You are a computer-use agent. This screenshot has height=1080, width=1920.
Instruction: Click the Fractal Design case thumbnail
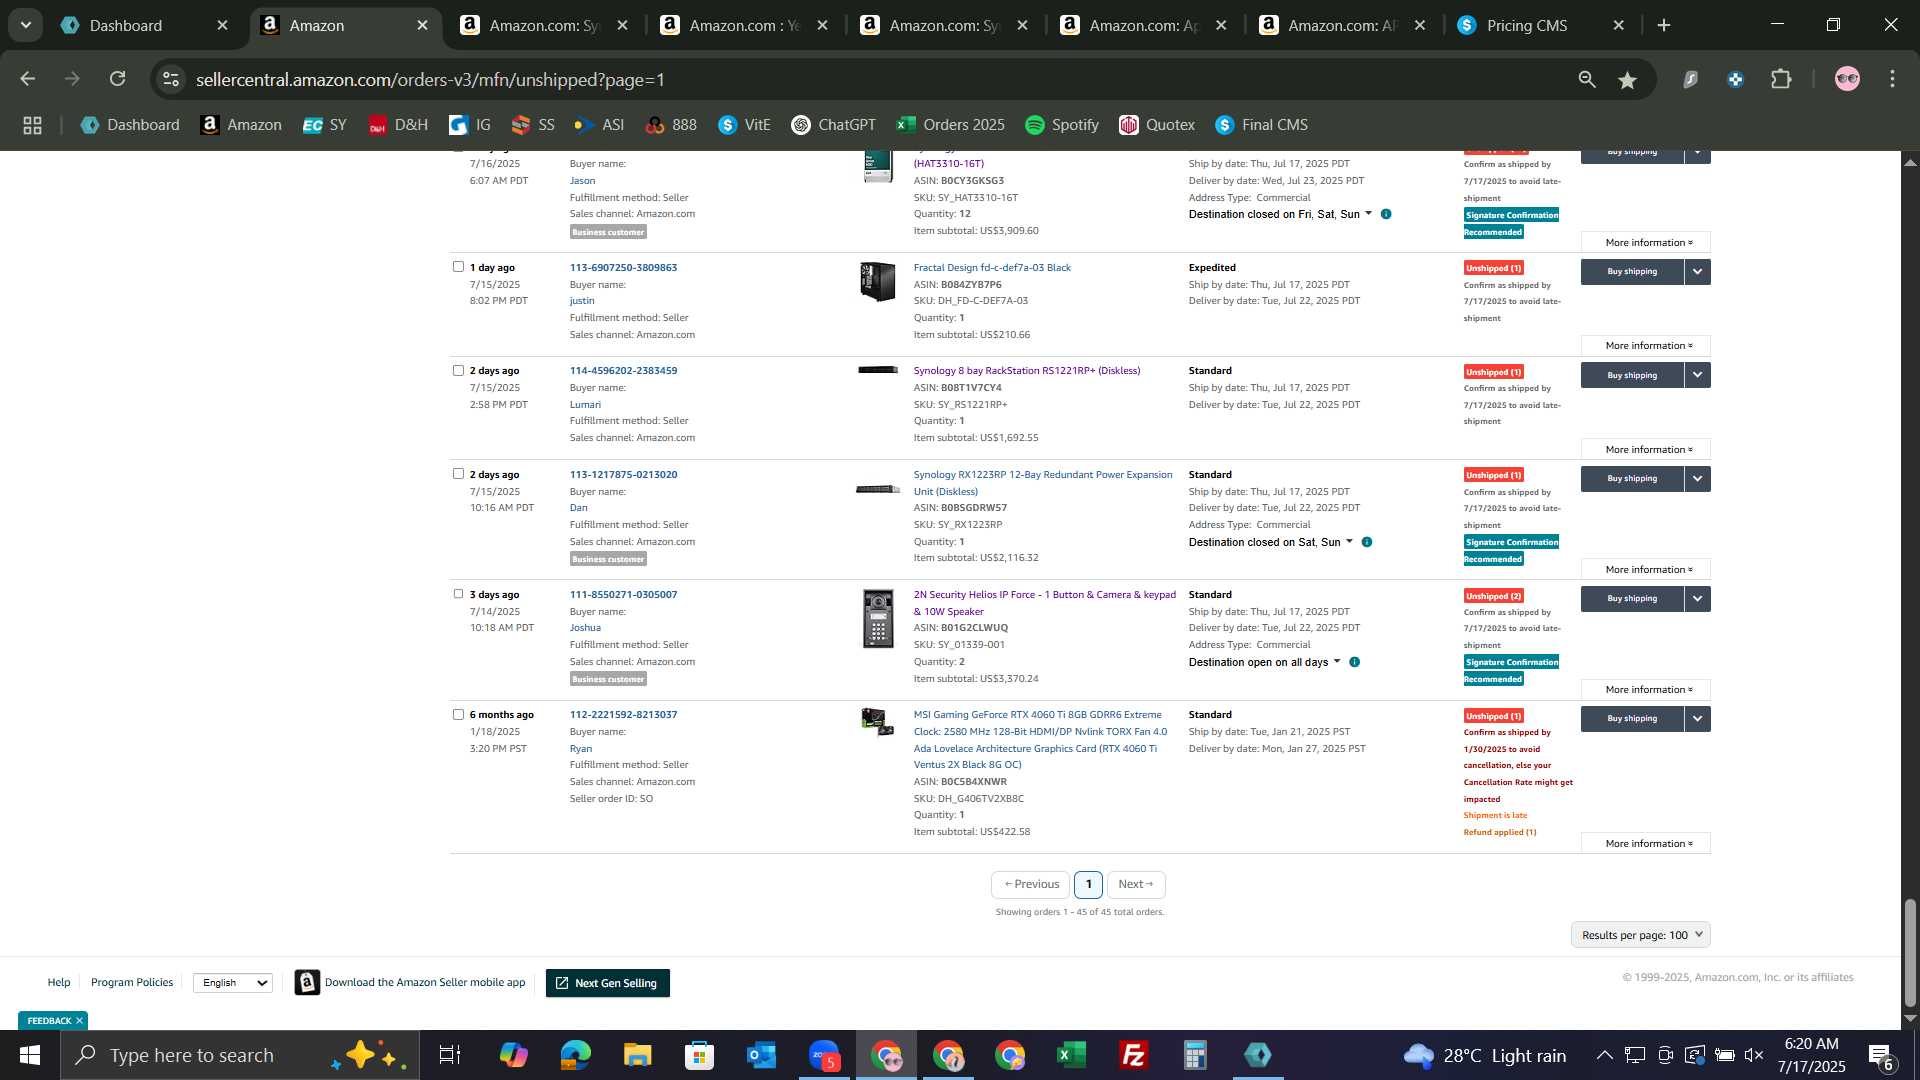(877, 281)
